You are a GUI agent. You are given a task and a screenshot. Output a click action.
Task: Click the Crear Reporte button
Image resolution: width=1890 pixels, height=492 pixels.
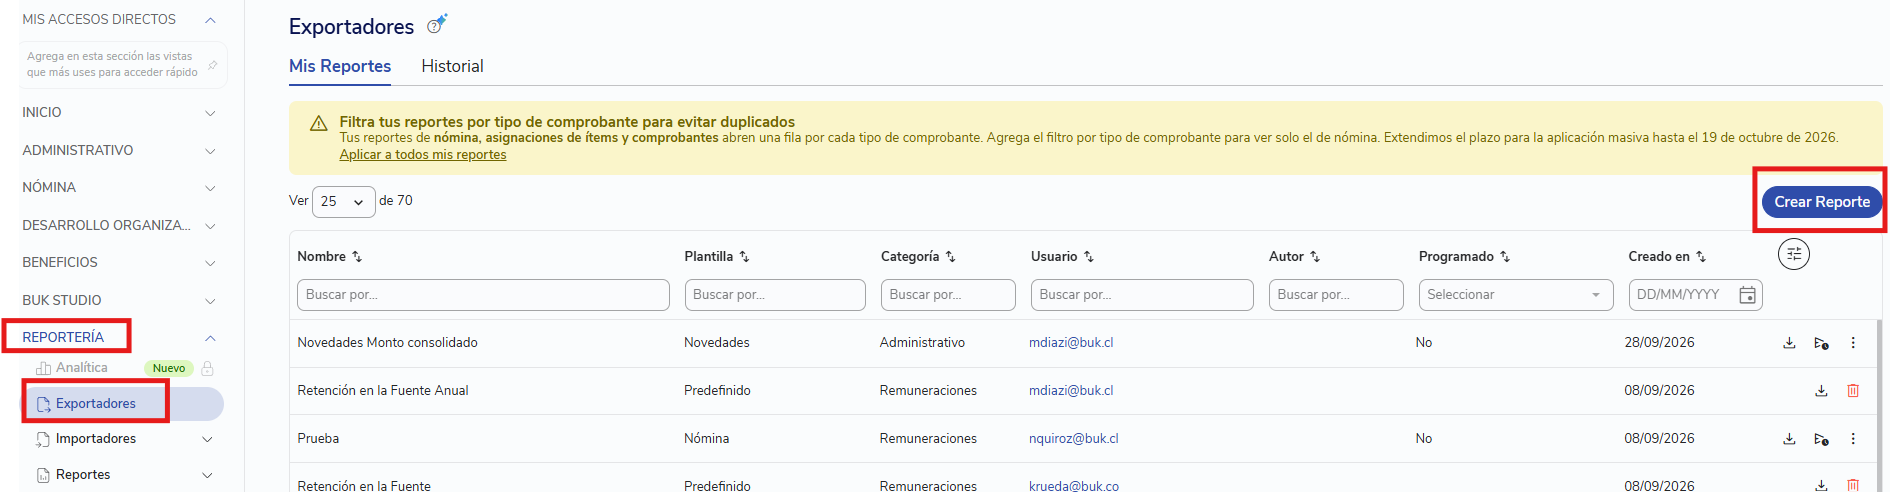click(1822, 202)
